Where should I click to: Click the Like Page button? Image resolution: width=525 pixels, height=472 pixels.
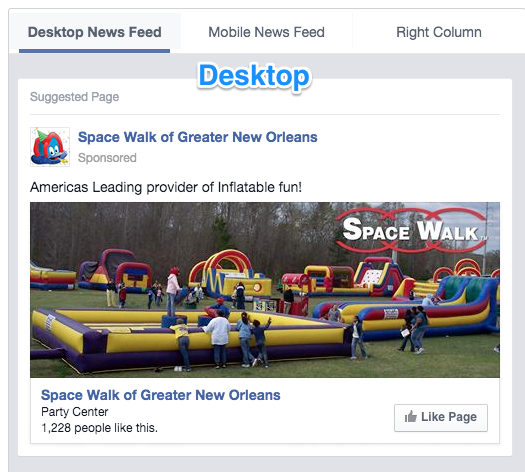[441, 418]
